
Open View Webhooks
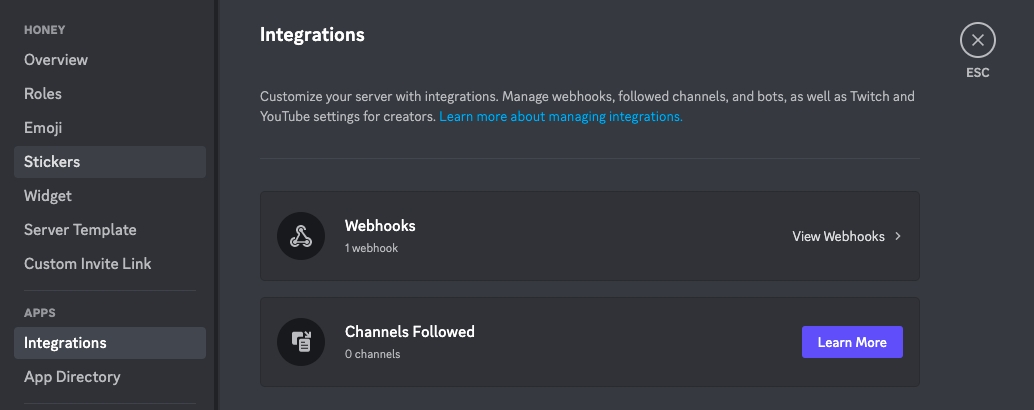coord(838,236)
